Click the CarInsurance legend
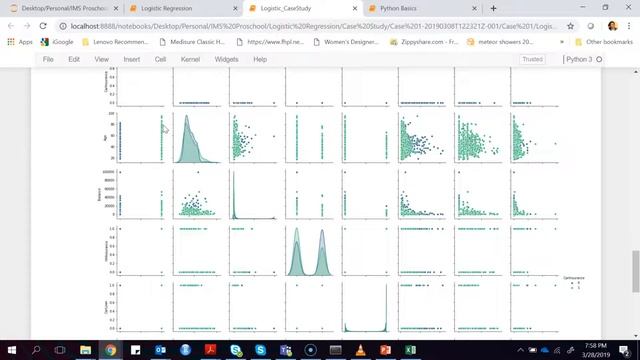The width and height of the screenshot is (640, 360). 574,282
